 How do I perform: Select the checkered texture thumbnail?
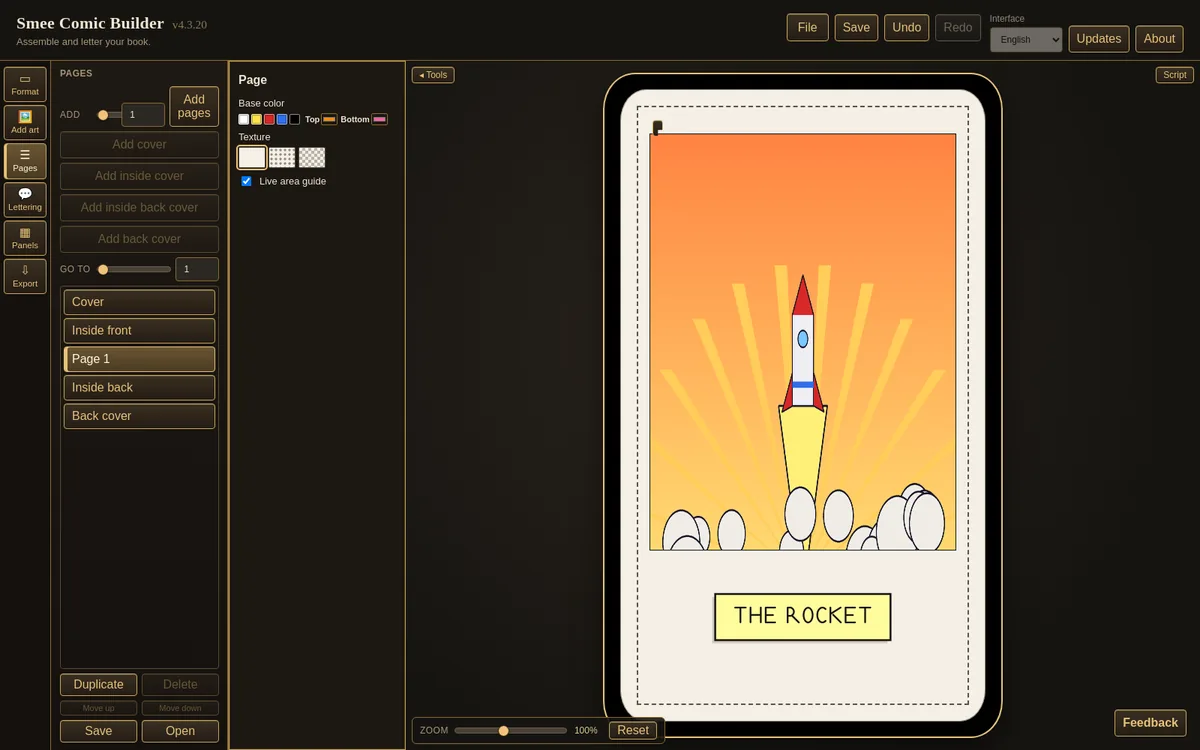click(312, 157)
